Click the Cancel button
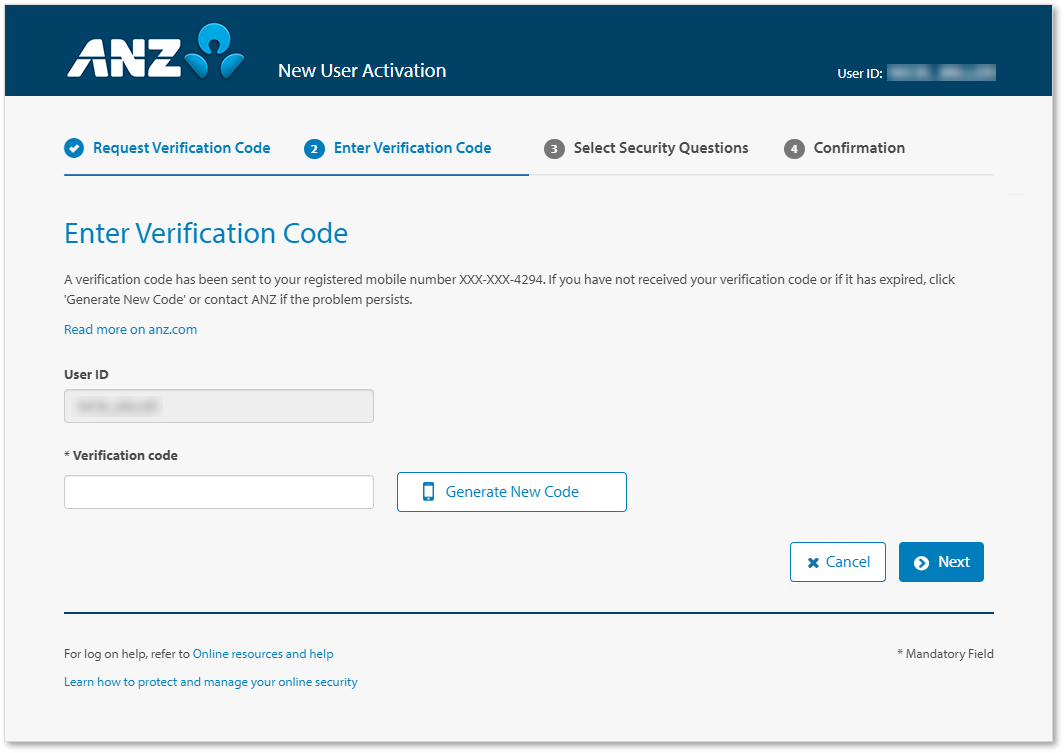This screenshot has height=753, width=1064. pos(838,561)
